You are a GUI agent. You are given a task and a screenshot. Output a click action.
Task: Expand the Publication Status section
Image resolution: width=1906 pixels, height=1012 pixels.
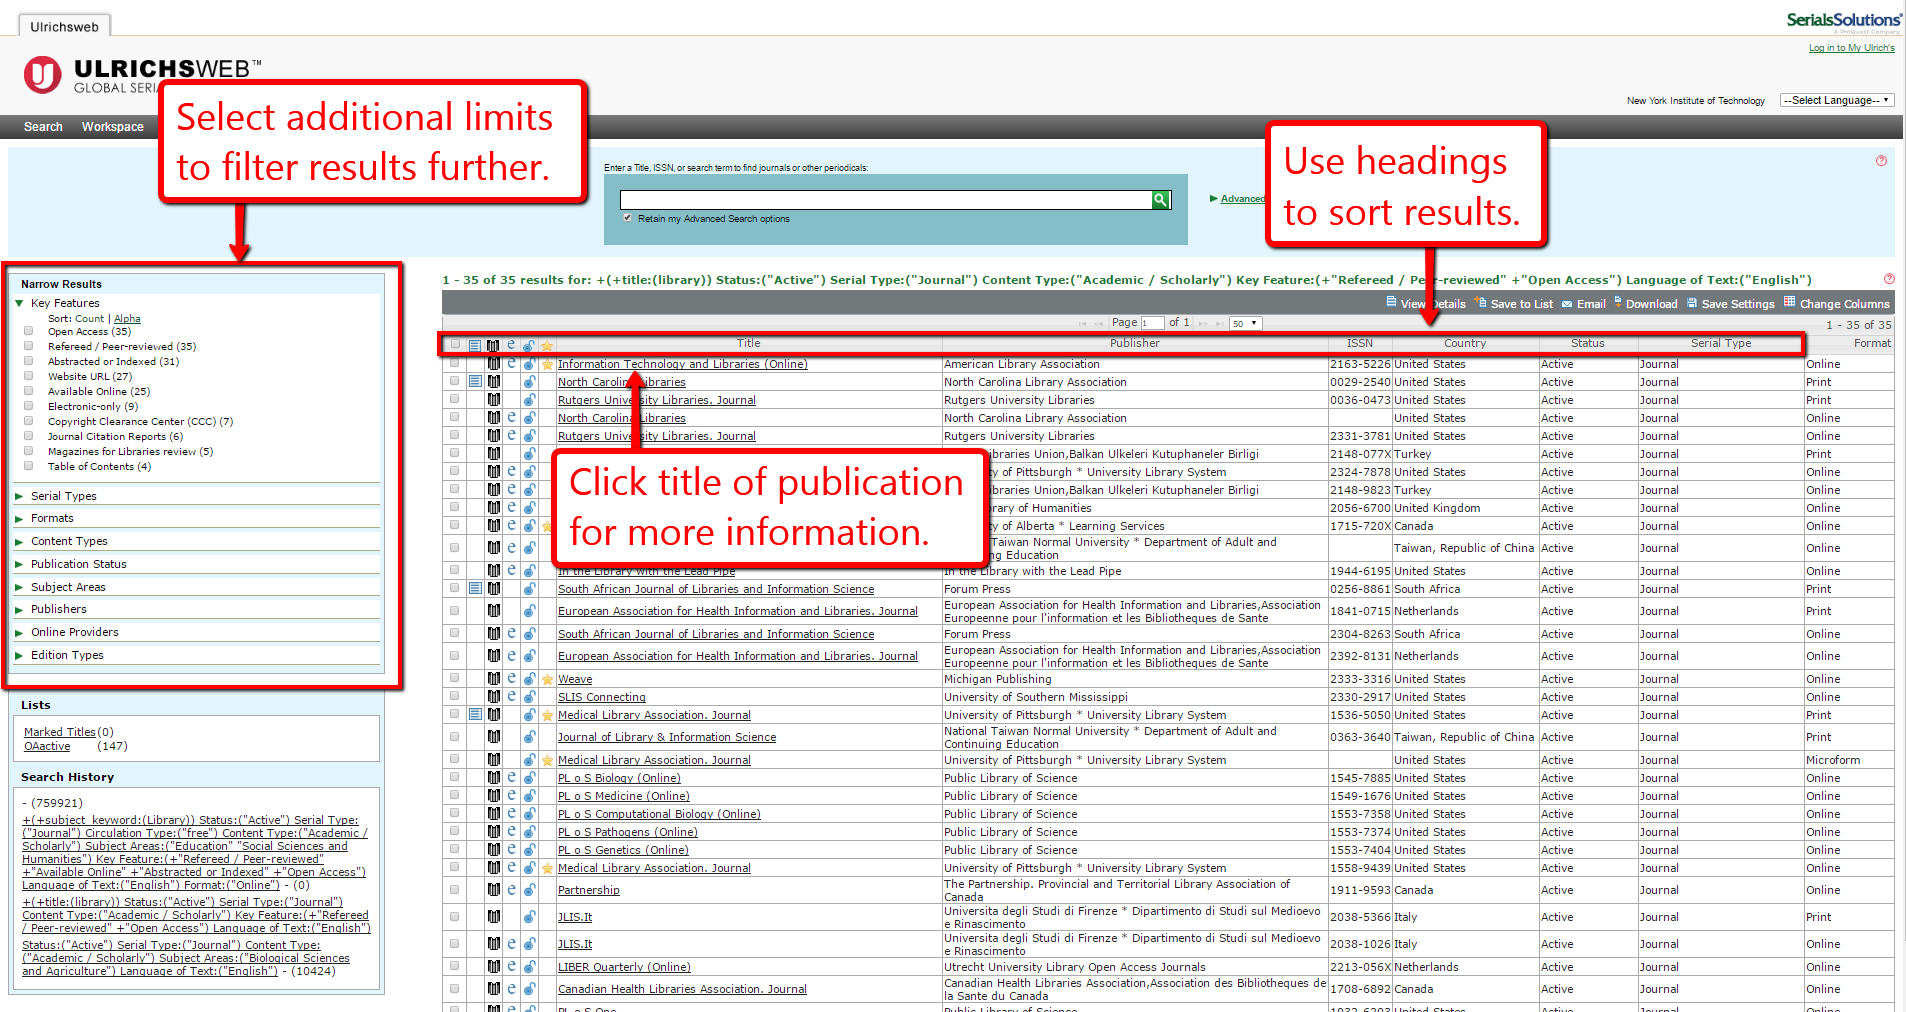[x=19, y=564]
